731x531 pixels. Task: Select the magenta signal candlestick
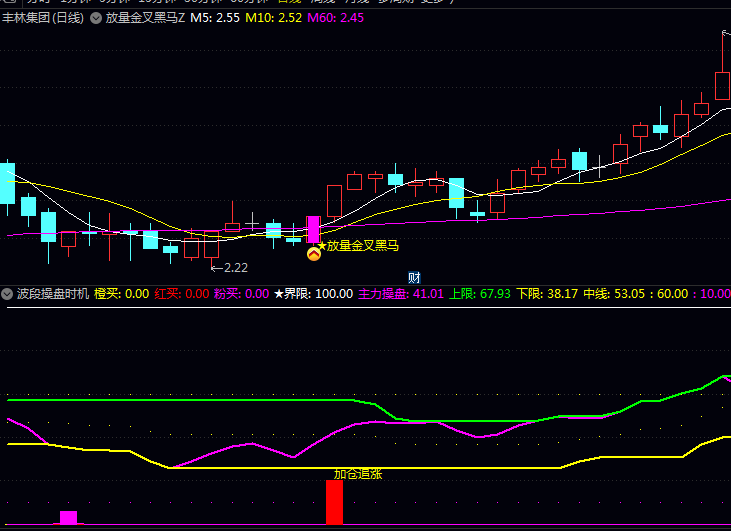313,229
